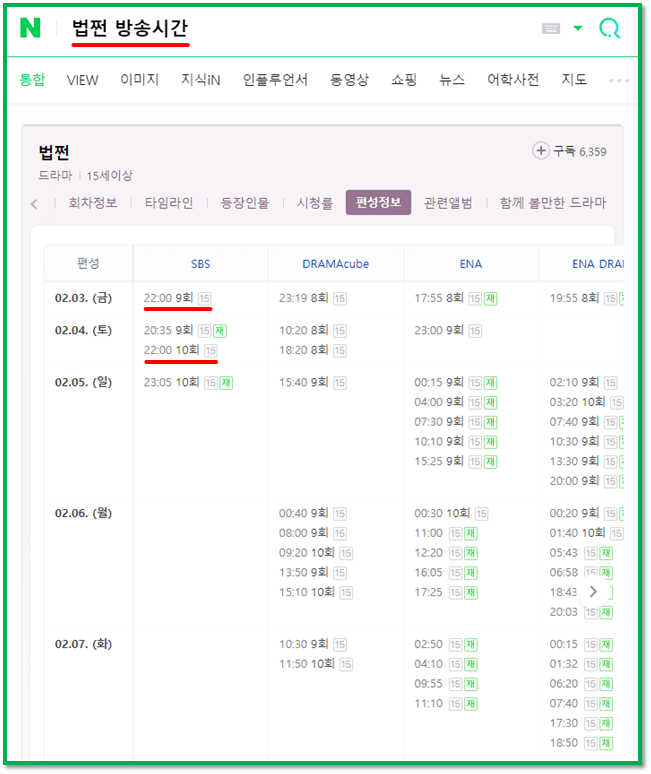
Task: Click ENA 09:55 rerun entry on 02.07
Action: 446,684
